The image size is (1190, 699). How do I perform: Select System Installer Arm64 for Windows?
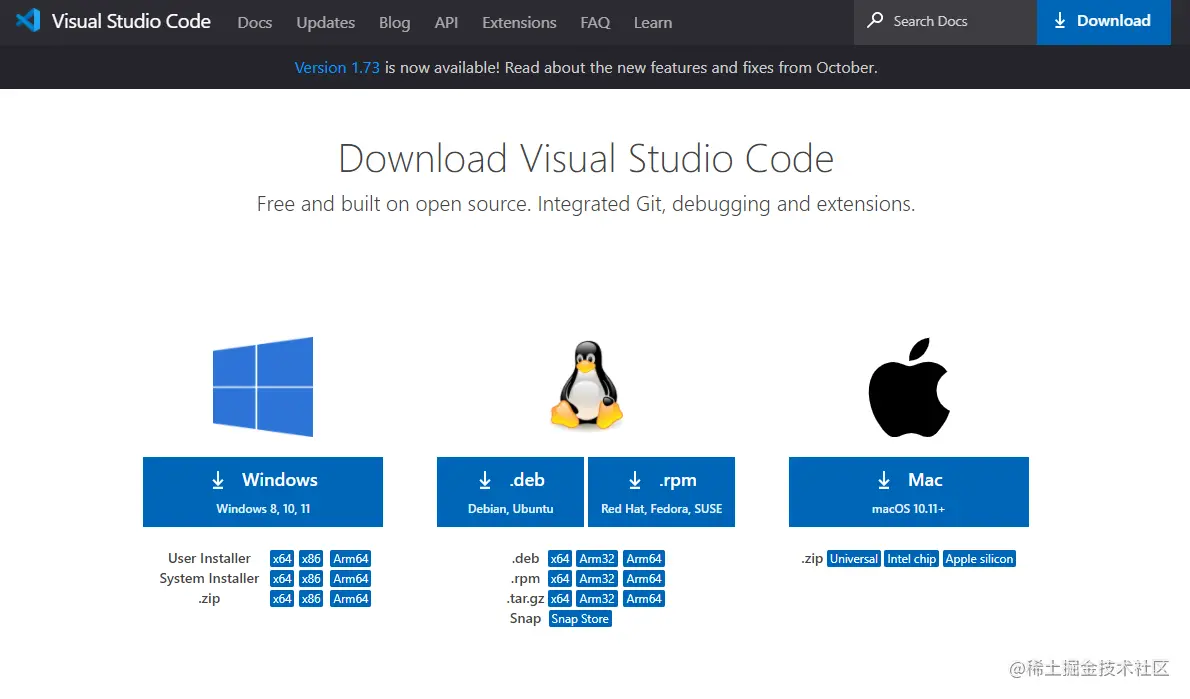point(351,578)
